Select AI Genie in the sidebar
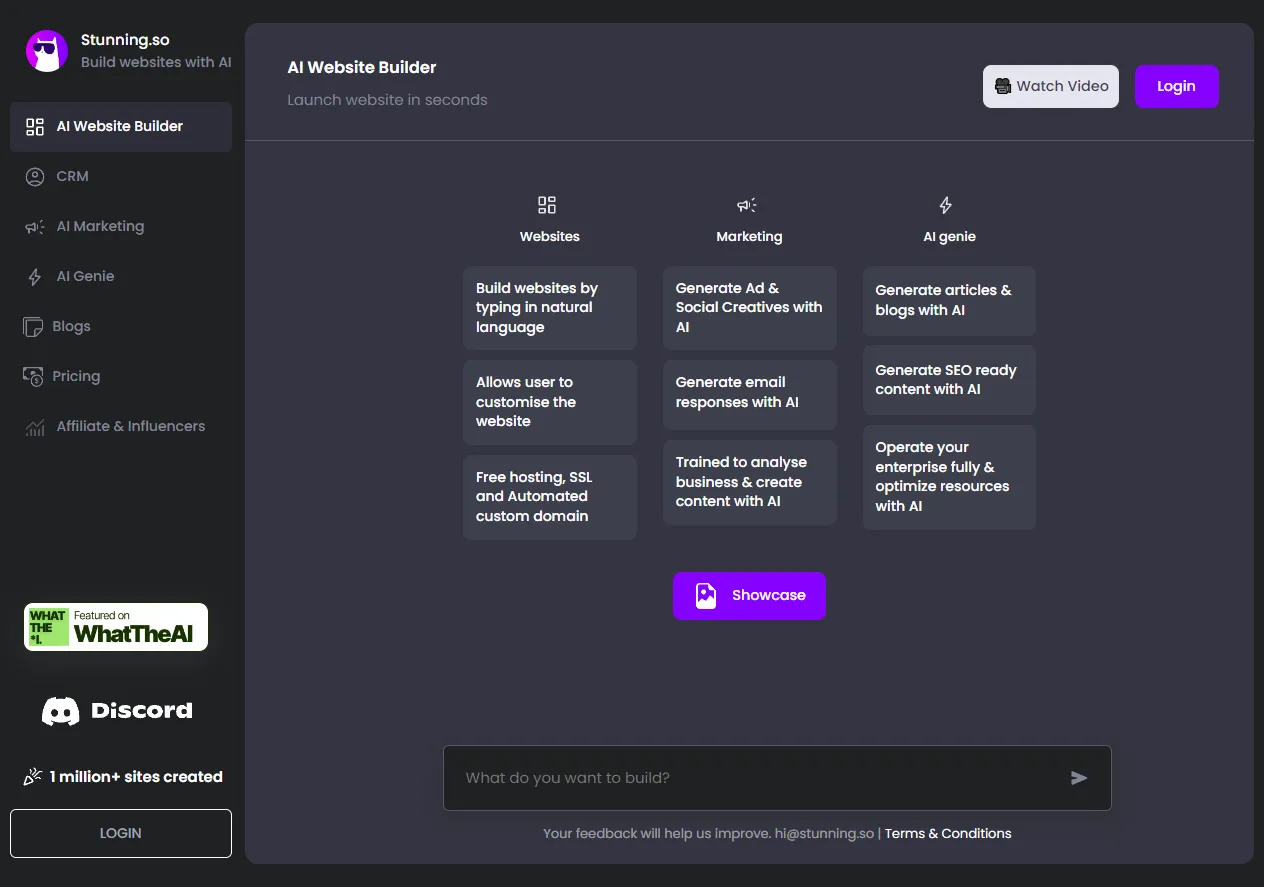 click(x=121, y=277)
